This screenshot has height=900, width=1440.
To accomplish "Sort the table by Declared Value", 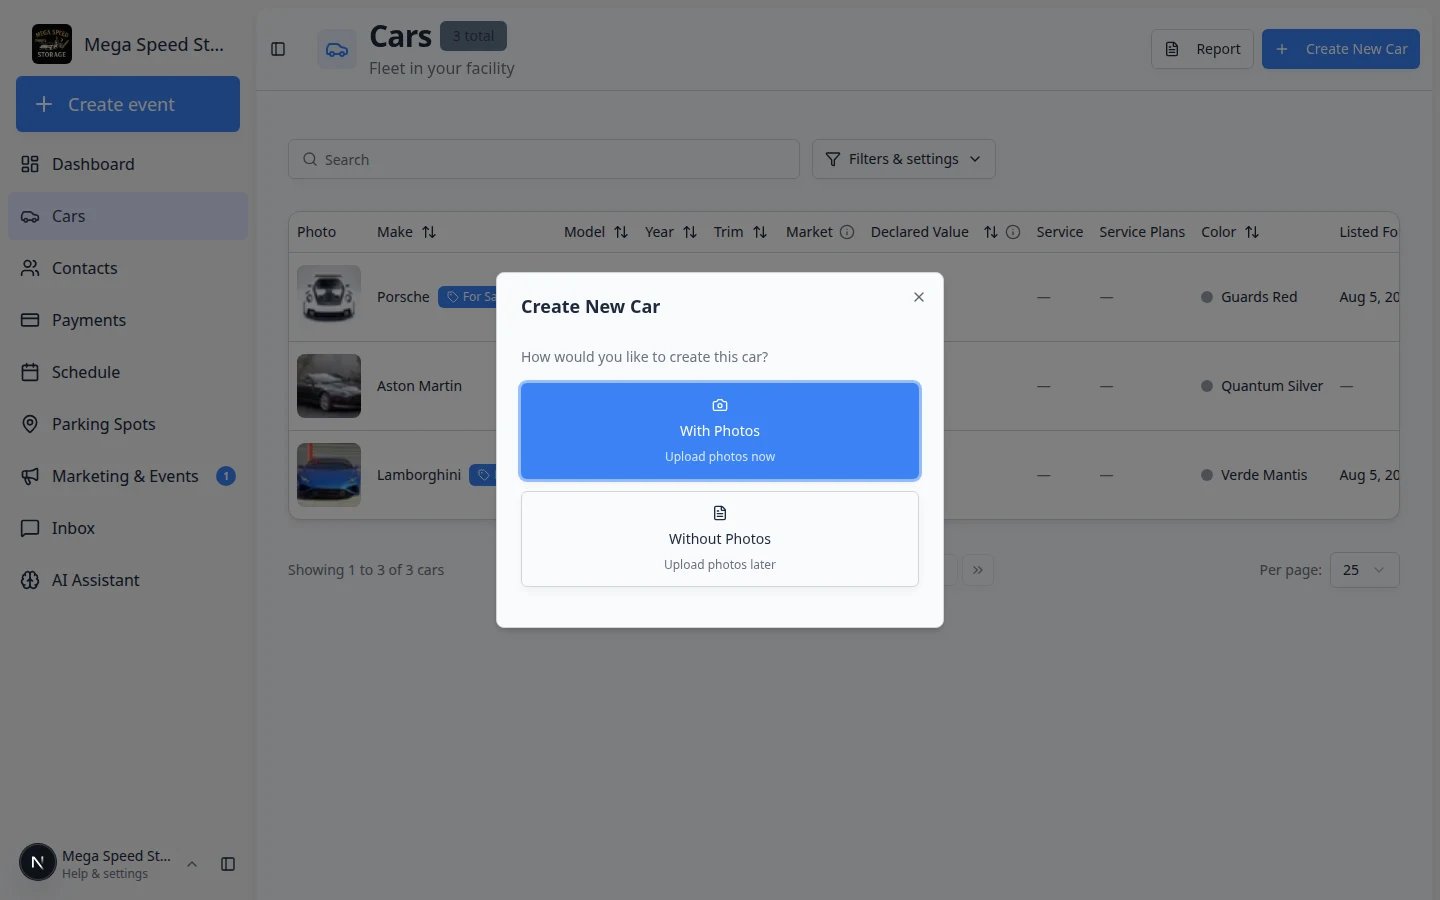I will click(991, 232).
